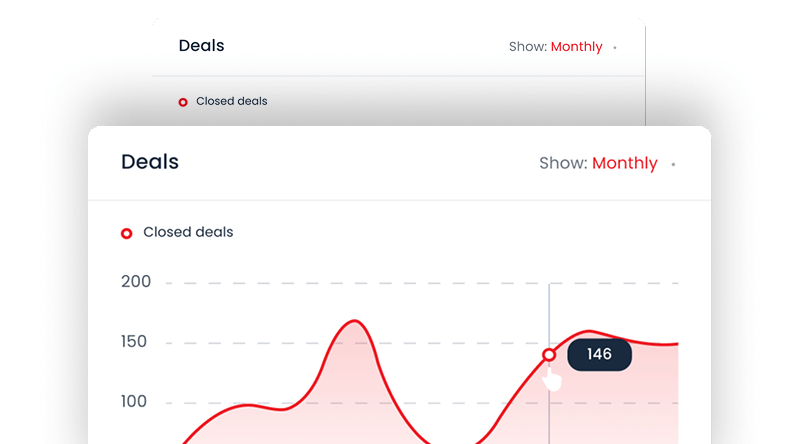Click the front card Deals title

tap(150, 162)
